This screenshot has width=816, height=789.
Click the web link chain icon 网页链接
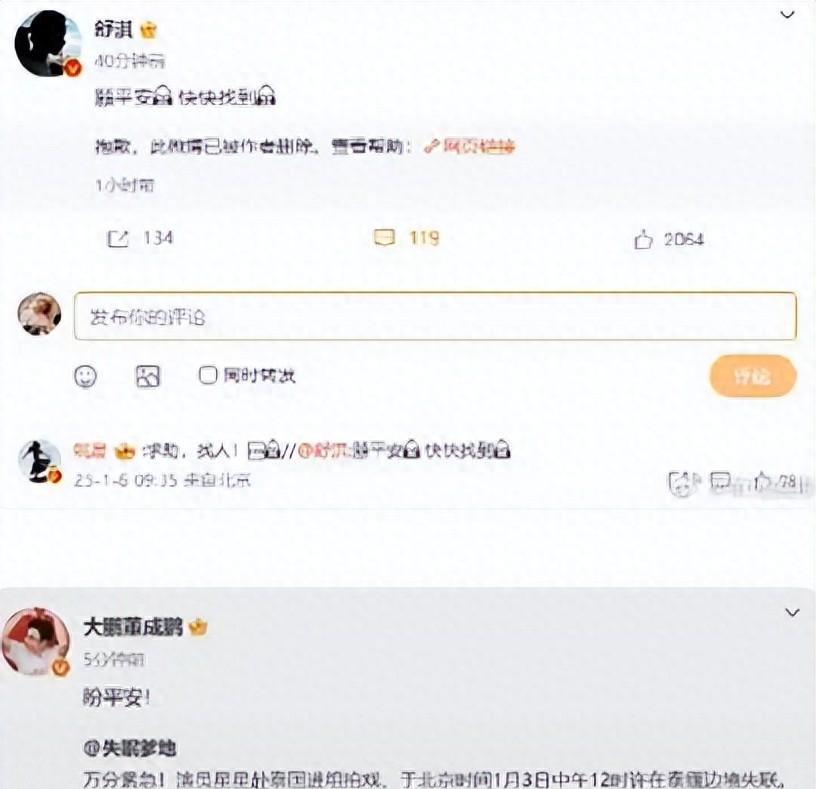click(x=469, y=147)
